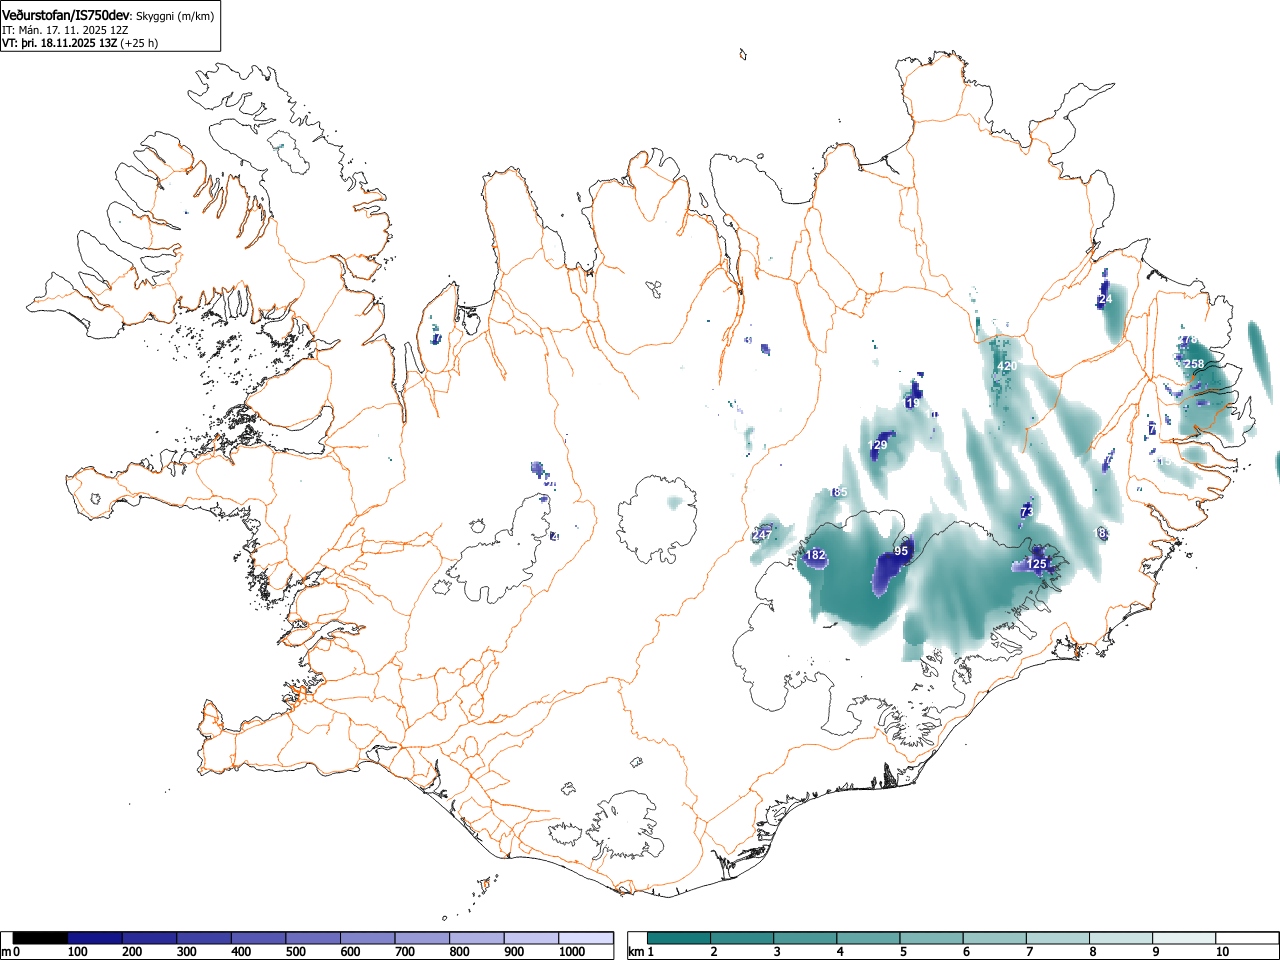Click the 200–300 m legend swatch
1280x960 pixels.
(x=150, y=938)
